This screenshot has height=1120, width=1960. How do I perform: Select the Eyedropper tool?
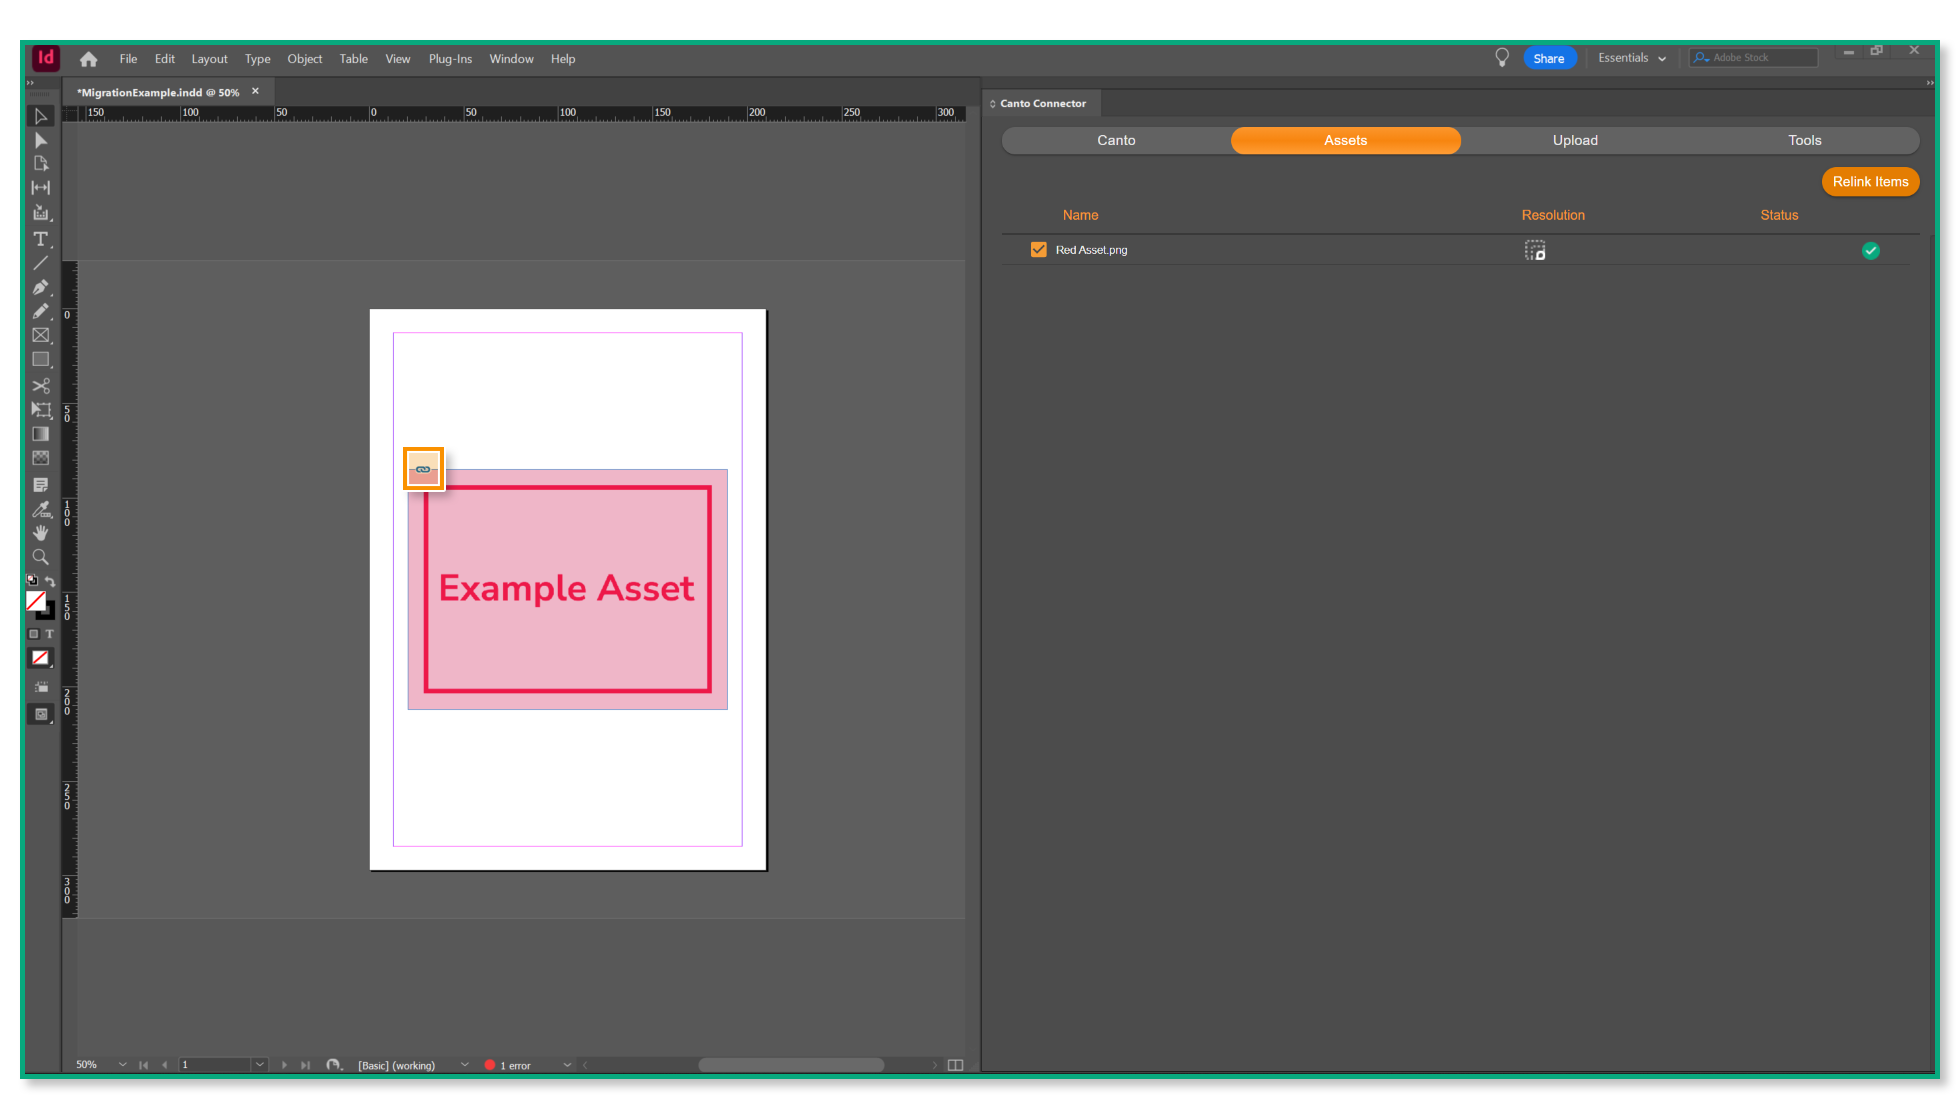pos(41,509)
